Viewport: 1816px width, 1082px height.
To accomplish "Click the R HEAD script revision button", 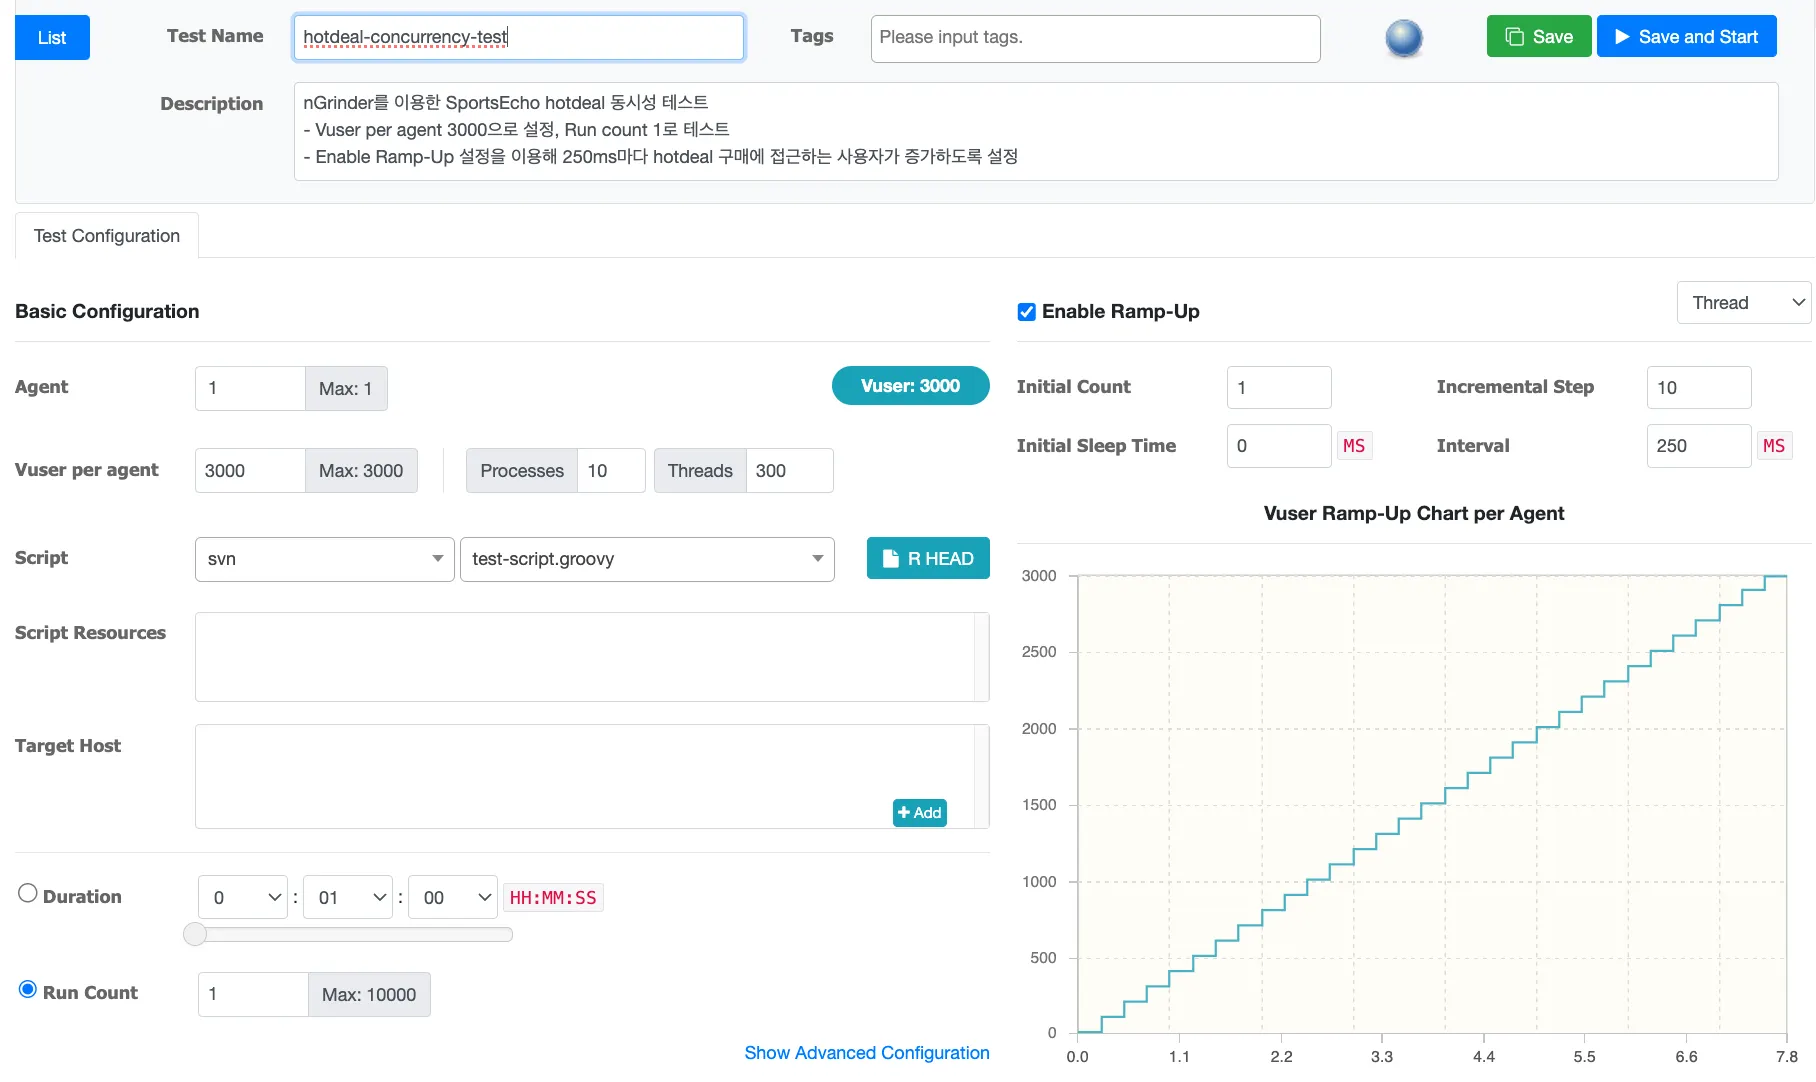I will tap(927, 559).
